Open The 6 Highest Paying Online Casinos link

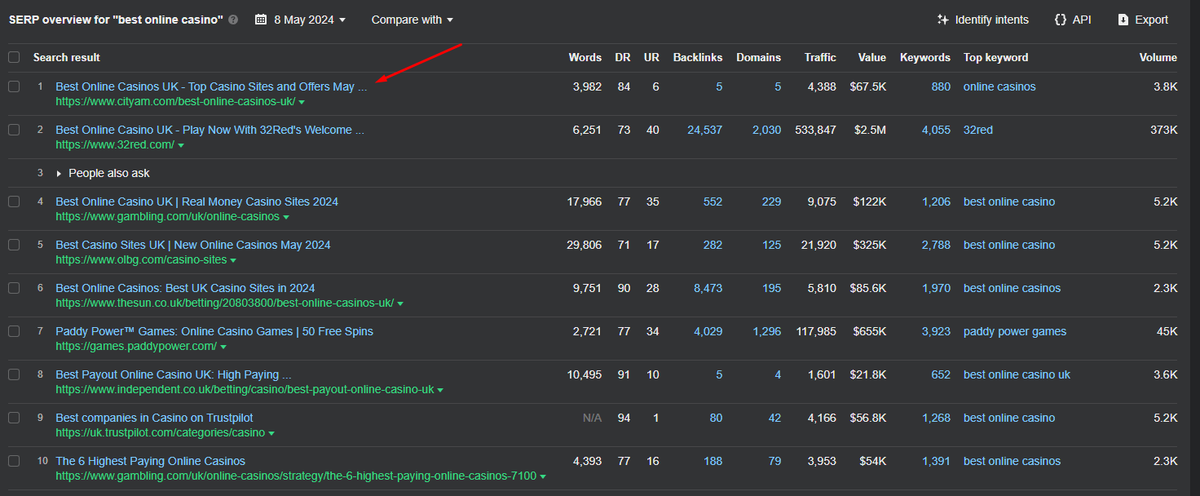[150, 461]
